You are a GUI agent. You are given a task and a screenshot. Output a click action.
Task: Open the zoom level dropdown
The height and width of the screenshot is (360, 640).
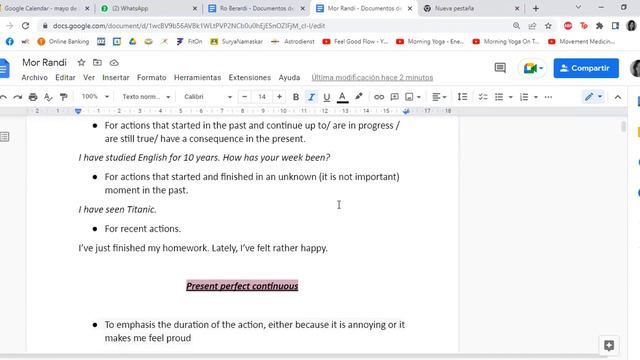point(95,97)
